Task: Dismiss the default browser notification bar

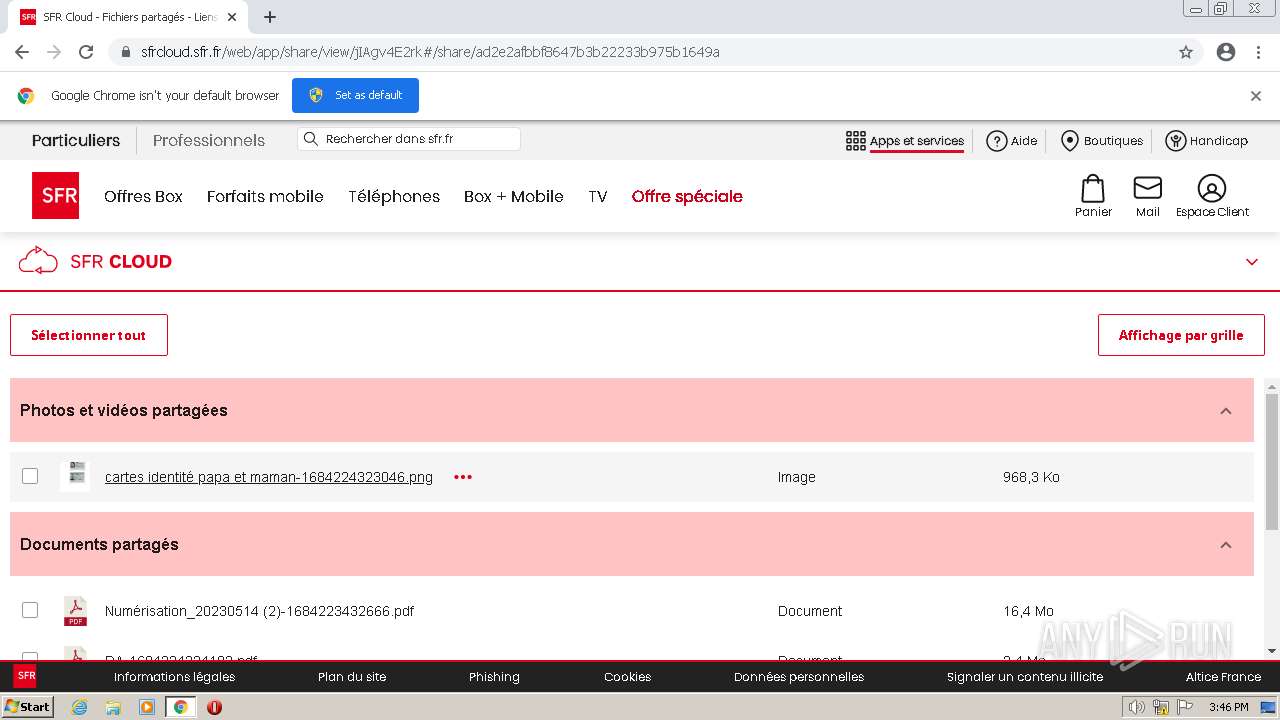Action: pos(1256,96)
